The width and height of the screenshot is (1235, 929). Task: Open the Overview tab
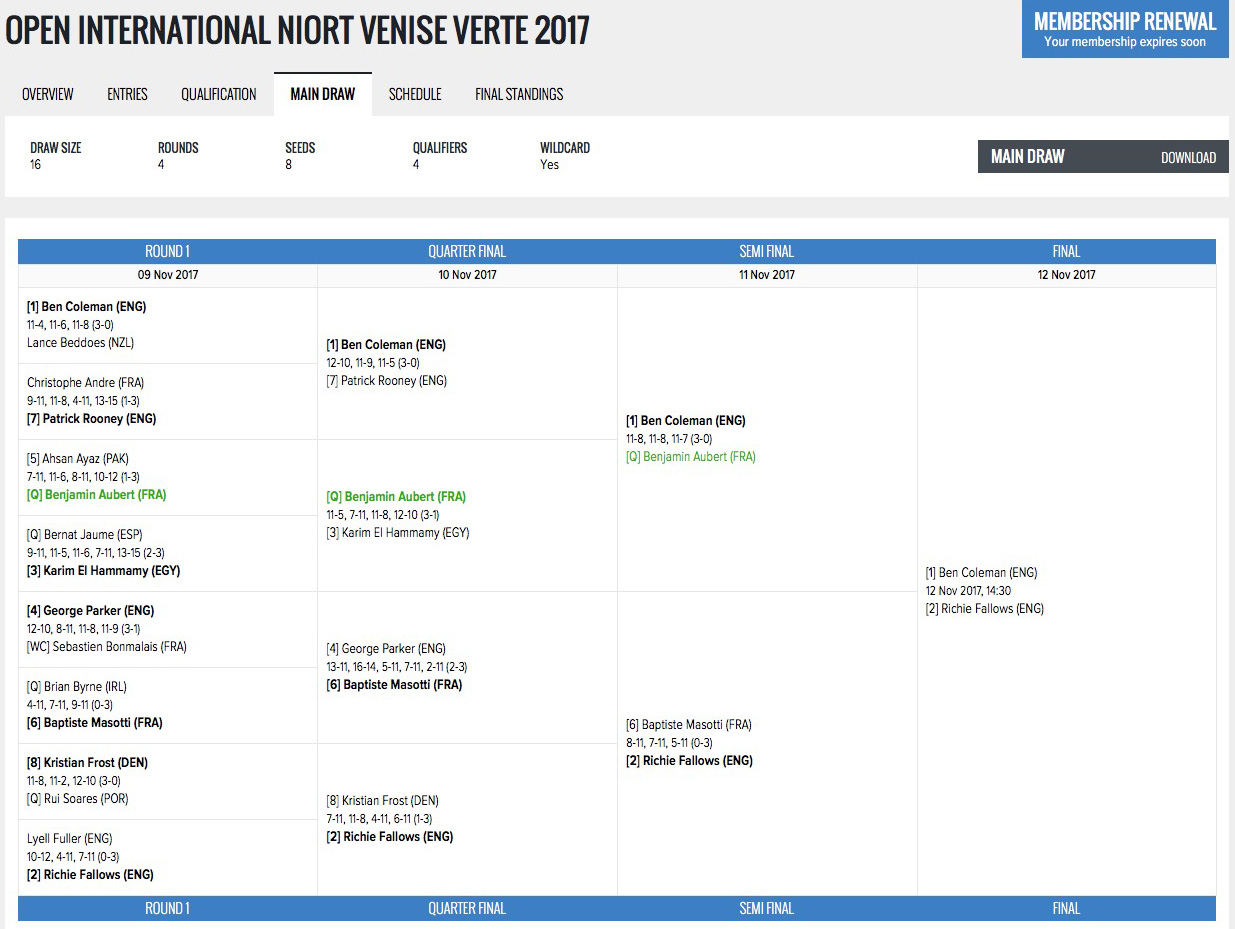click(48, 94)
